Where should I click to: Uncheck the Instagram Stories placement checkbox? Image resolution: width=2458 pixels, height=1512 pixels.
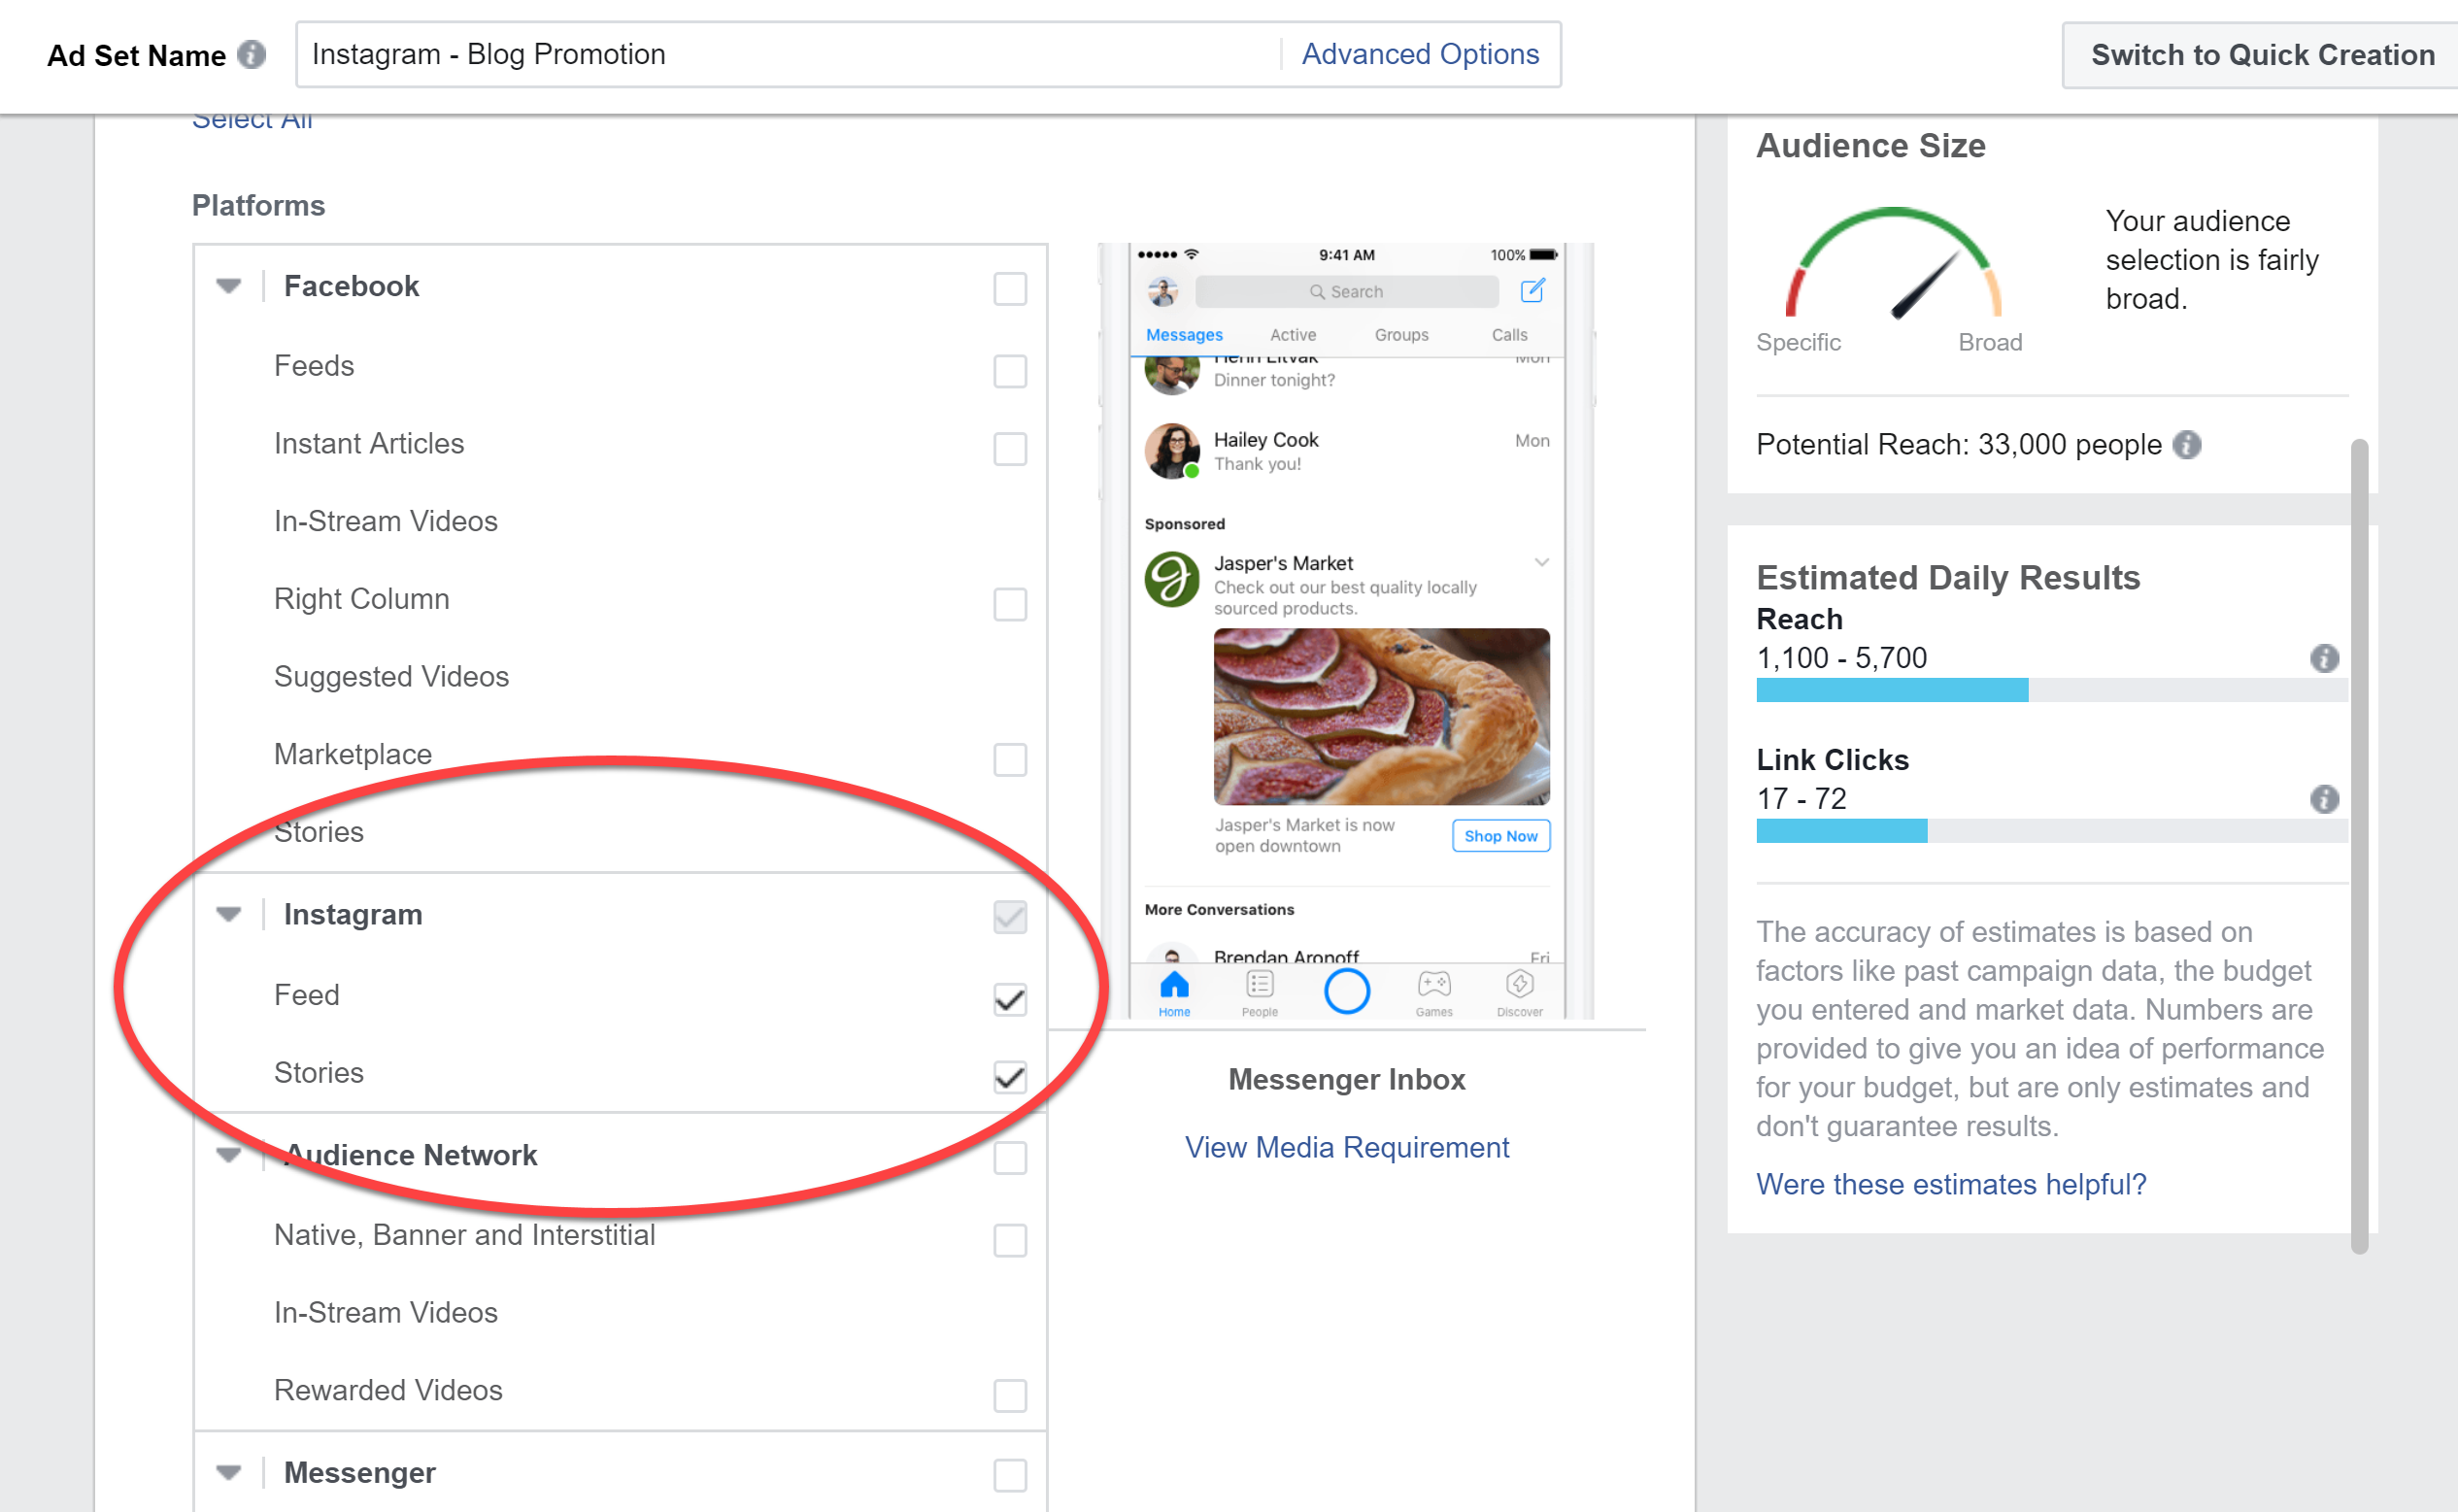pos(1010,1077)
